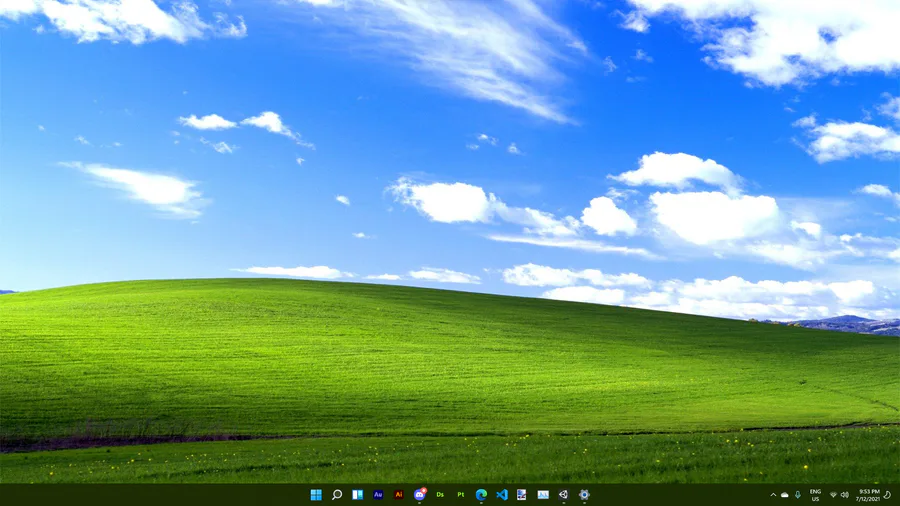
Task: Launch Adobe Substance Designer (Ds)
Action: pos(440,495)
